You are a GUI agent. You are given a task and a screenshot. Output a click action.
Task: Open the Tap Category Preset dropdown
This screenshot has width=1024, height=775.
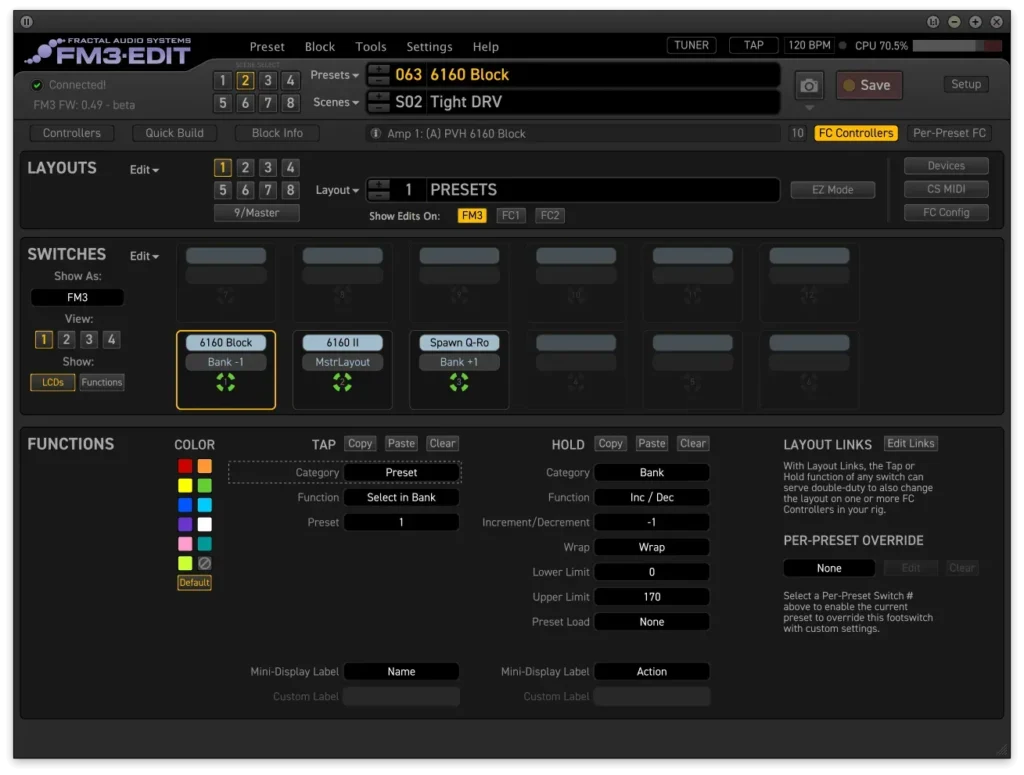pos(401,472)
